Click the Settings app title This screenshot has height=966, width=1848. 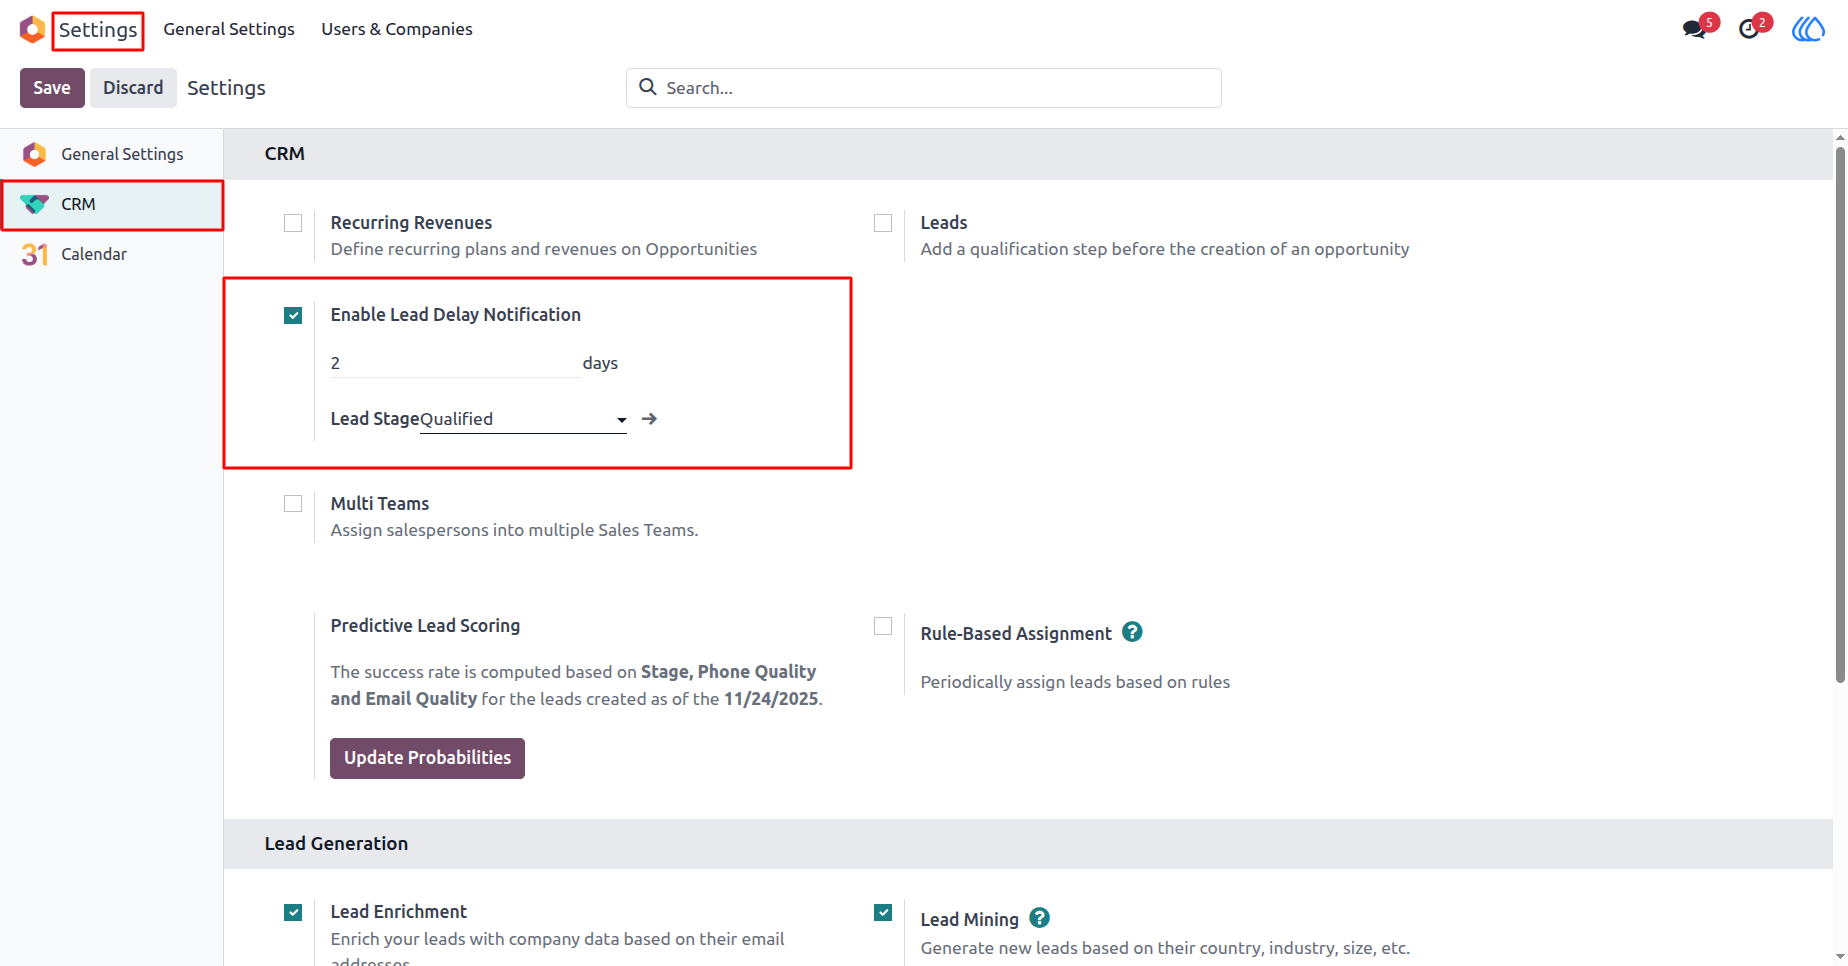pos(98,30)
